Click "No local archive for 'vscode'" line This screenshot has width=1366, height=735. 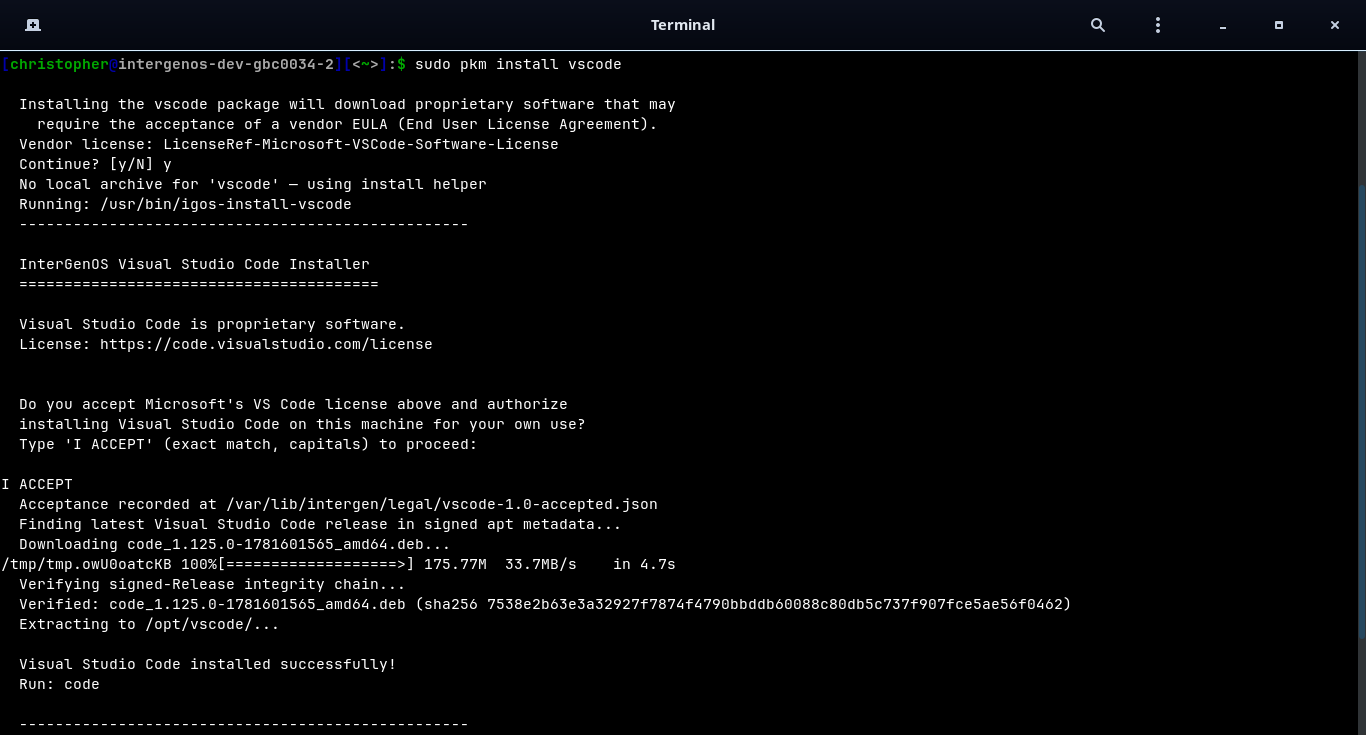click(253, 184)
